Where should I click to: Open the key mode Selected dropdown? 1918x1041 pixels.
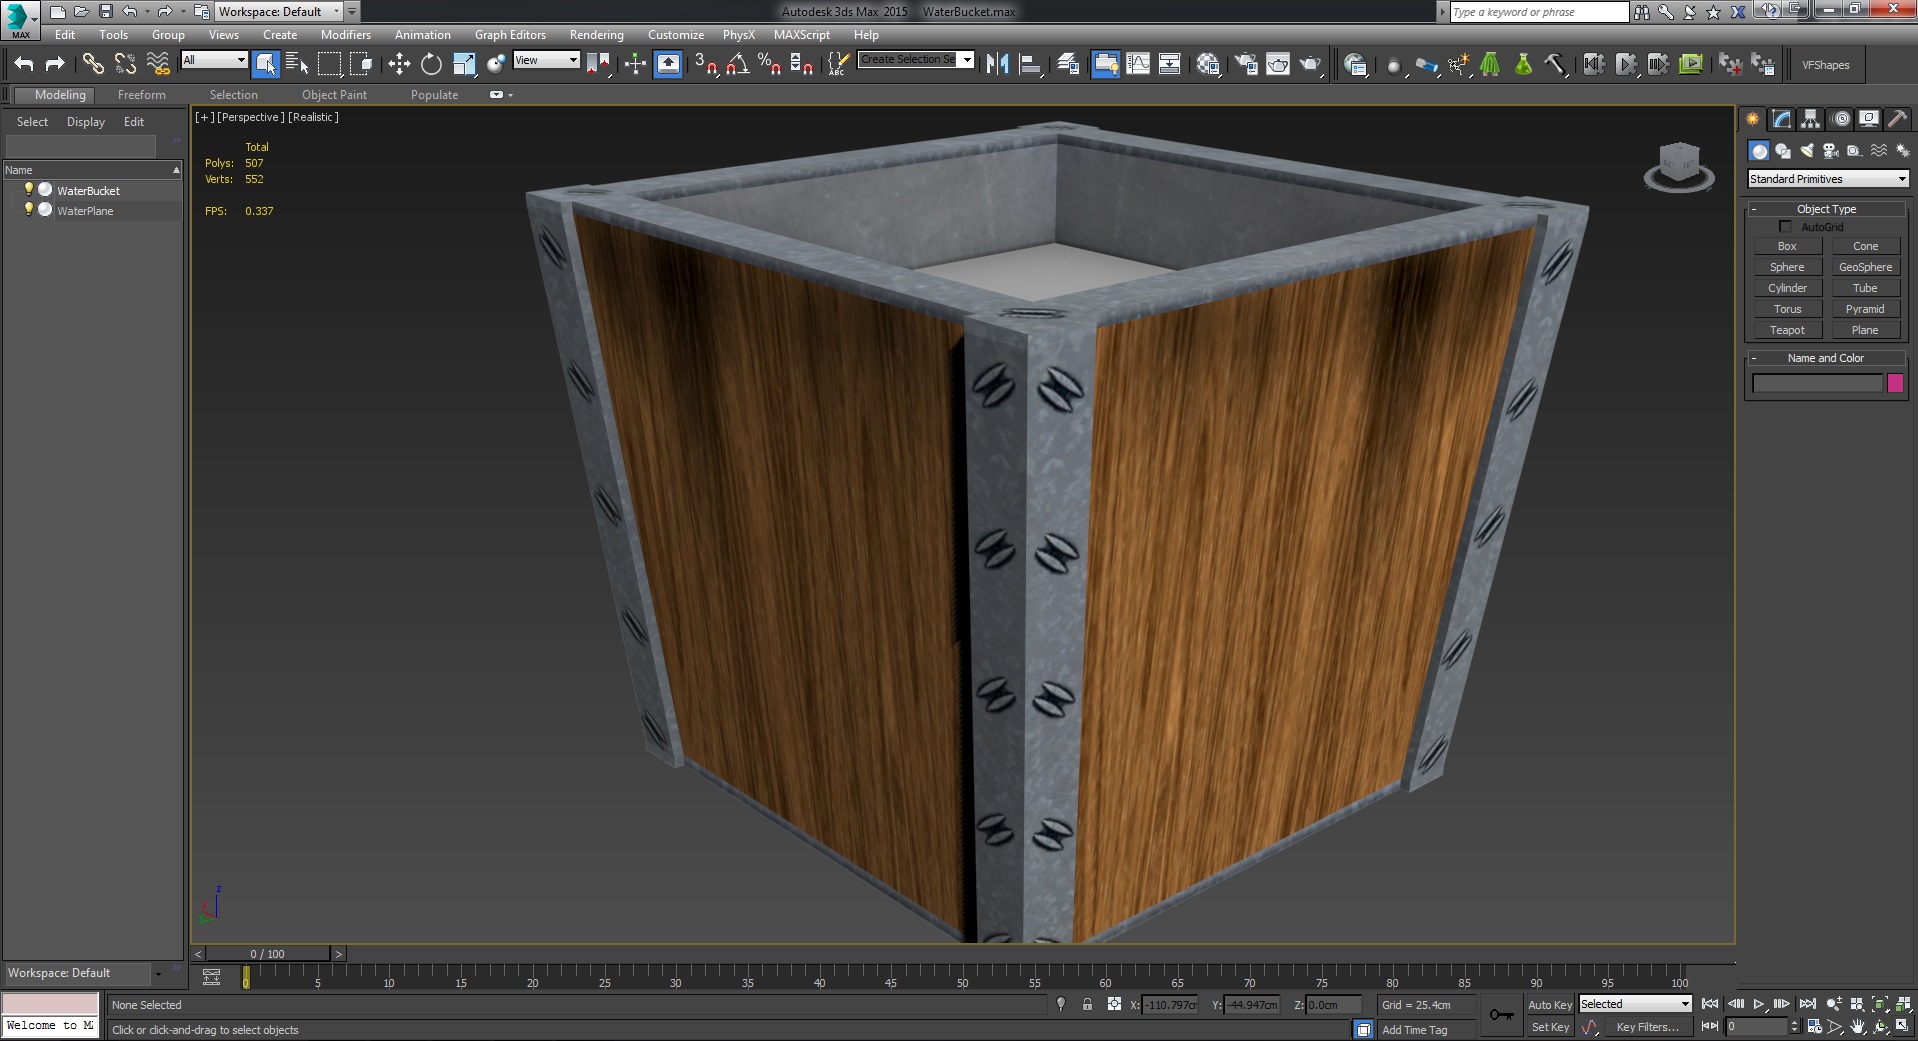1635,1004
